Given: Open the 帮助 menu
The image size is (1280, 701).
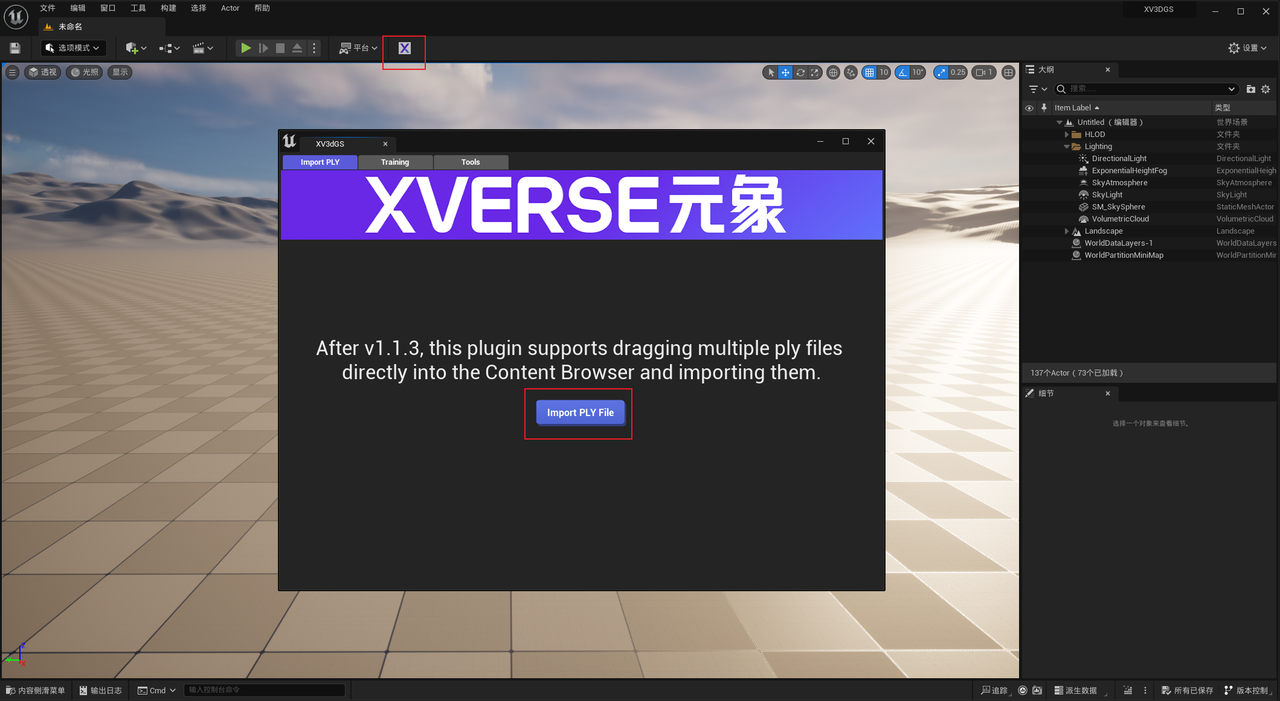Looking at the screenshot, I should pyautogui.click(x=262, y=8).
